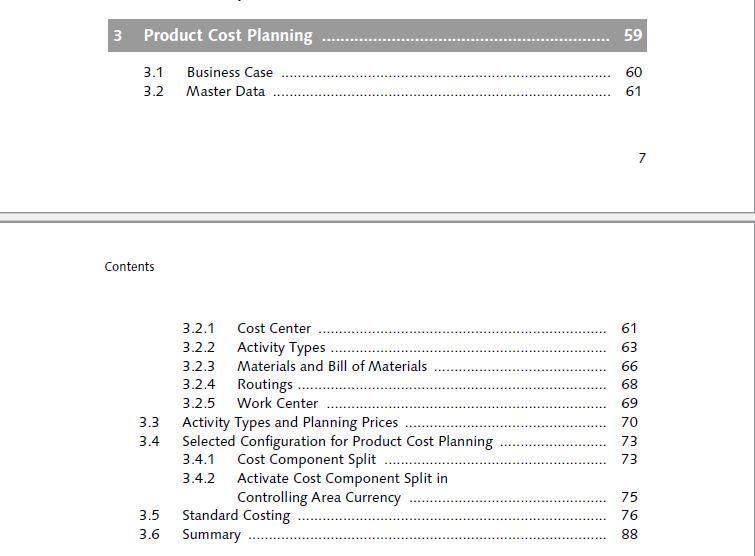
Task: Go to 3.2.4 Routings
Action: click(x=410, y=385)
